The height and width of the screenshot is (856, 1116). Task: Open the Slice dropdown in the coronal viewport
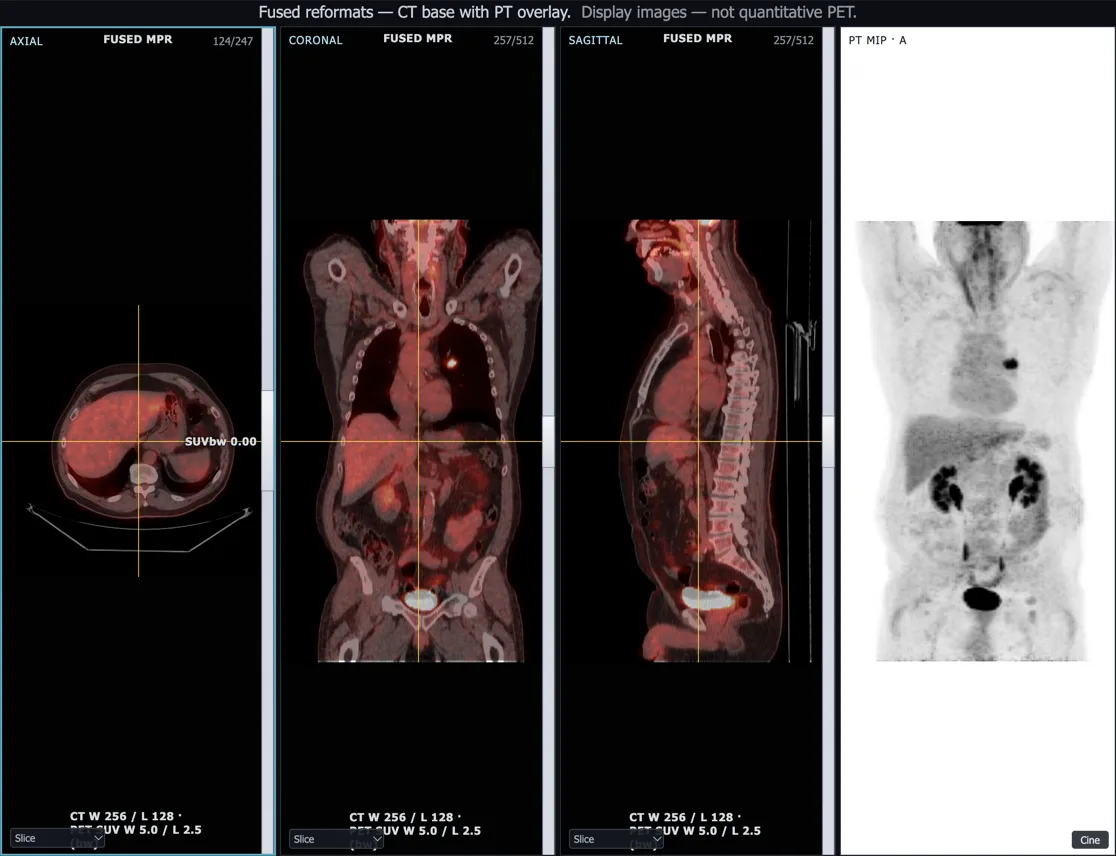coord(337,839)
